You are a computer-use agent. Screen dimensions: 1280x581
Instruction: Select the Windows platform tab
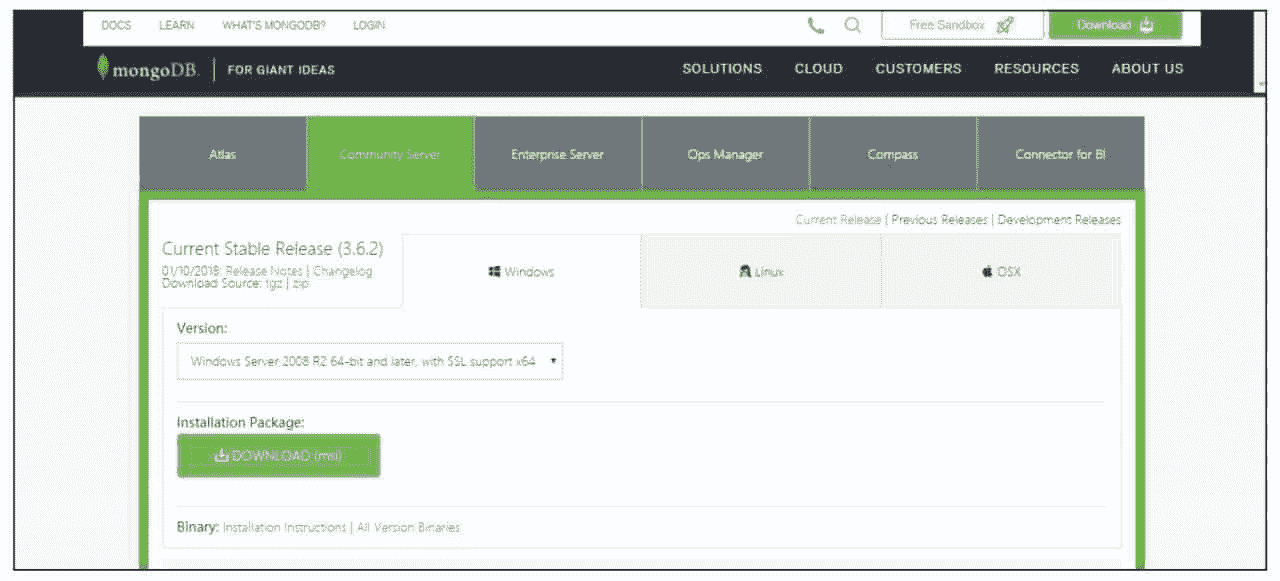(x=521, y=272)
